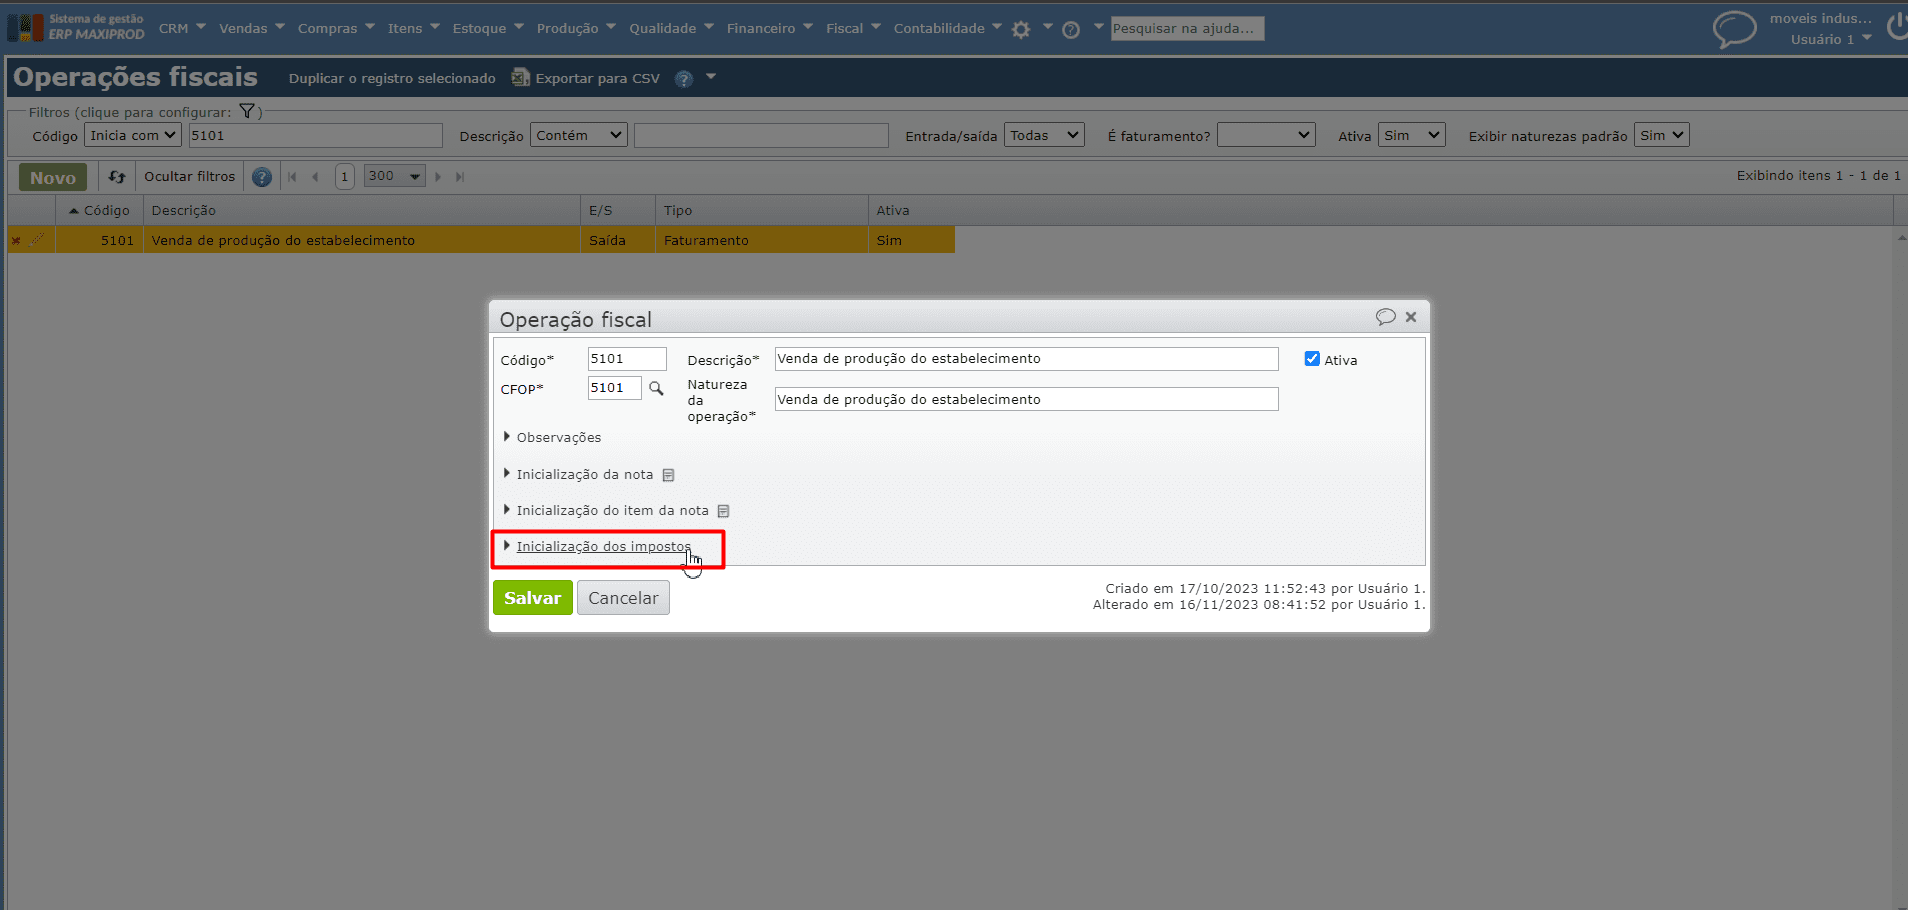Open the Itens menu
Screen dimensions: 1908x910
(x=413, y=28)
